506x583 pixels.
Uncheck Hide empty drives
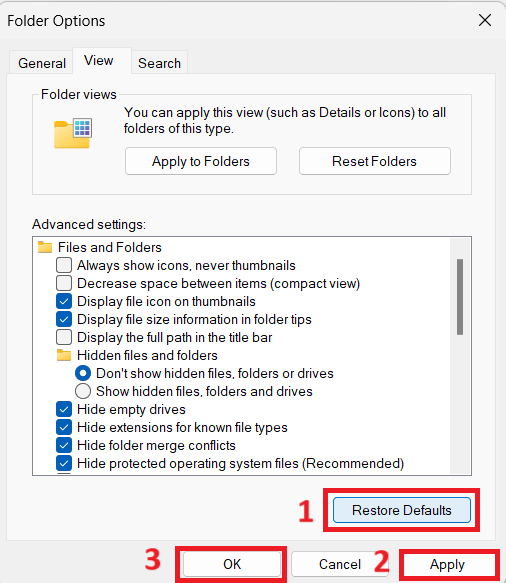click(x=64, y=409)
